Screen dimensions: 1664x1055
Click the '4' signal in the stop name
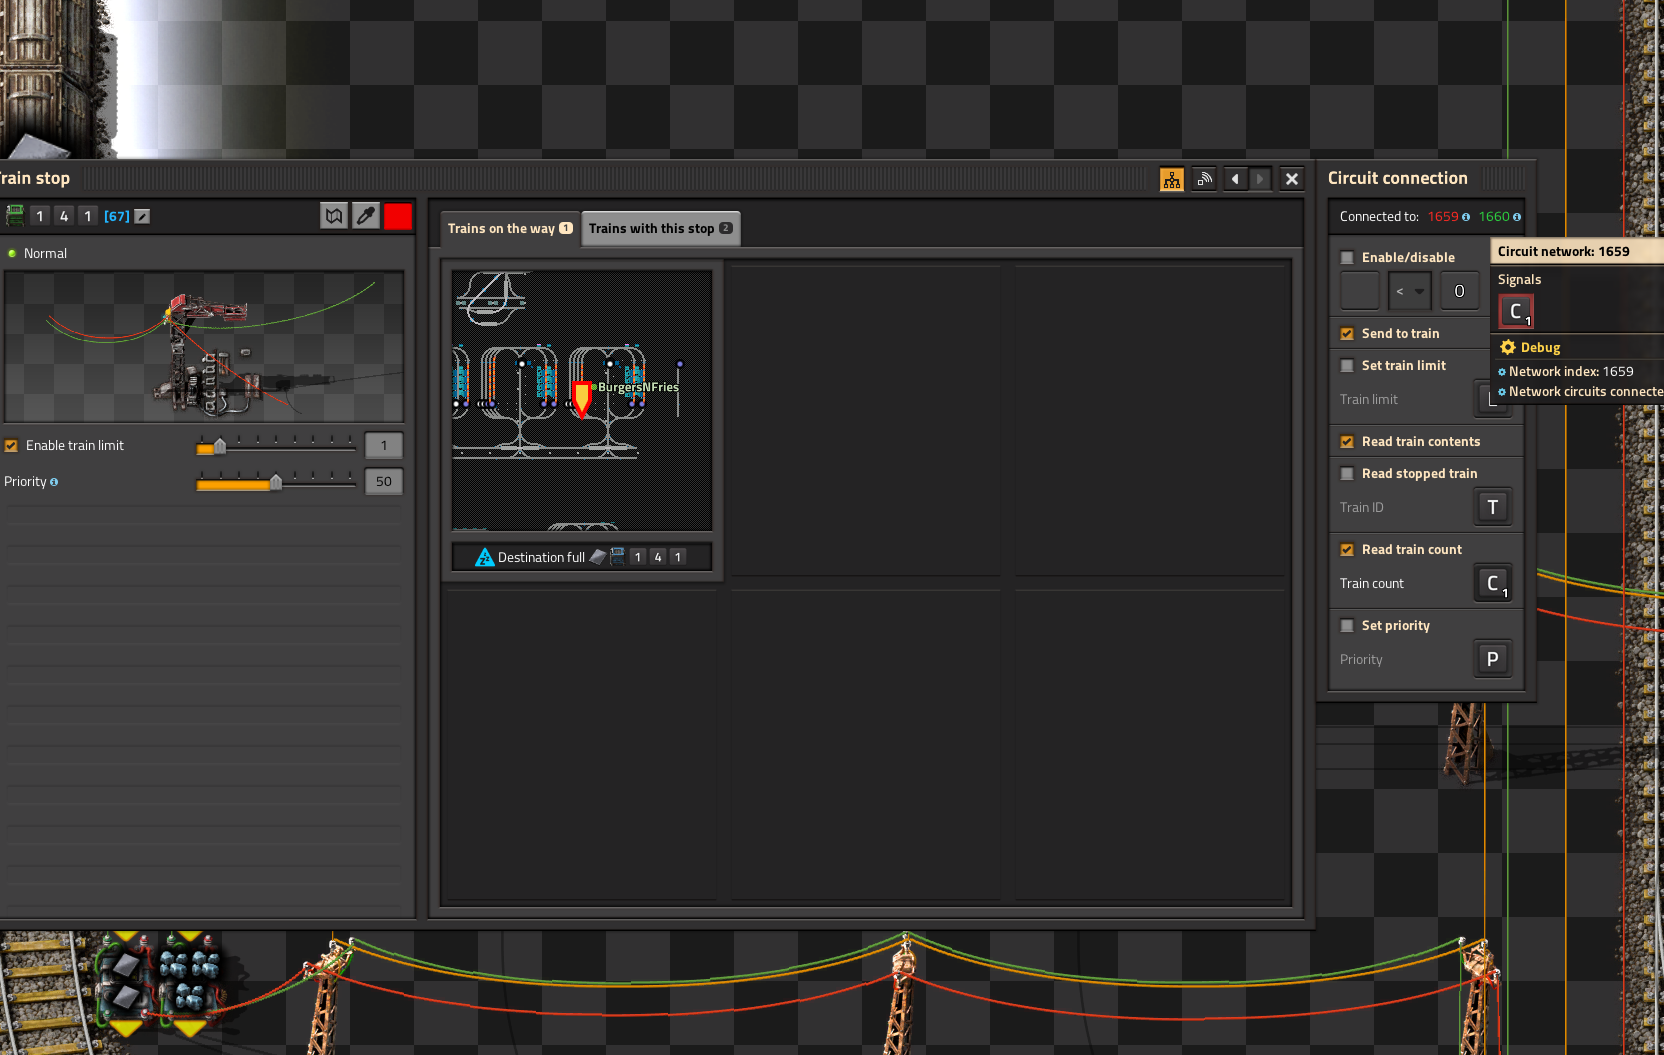pos(64,216)
